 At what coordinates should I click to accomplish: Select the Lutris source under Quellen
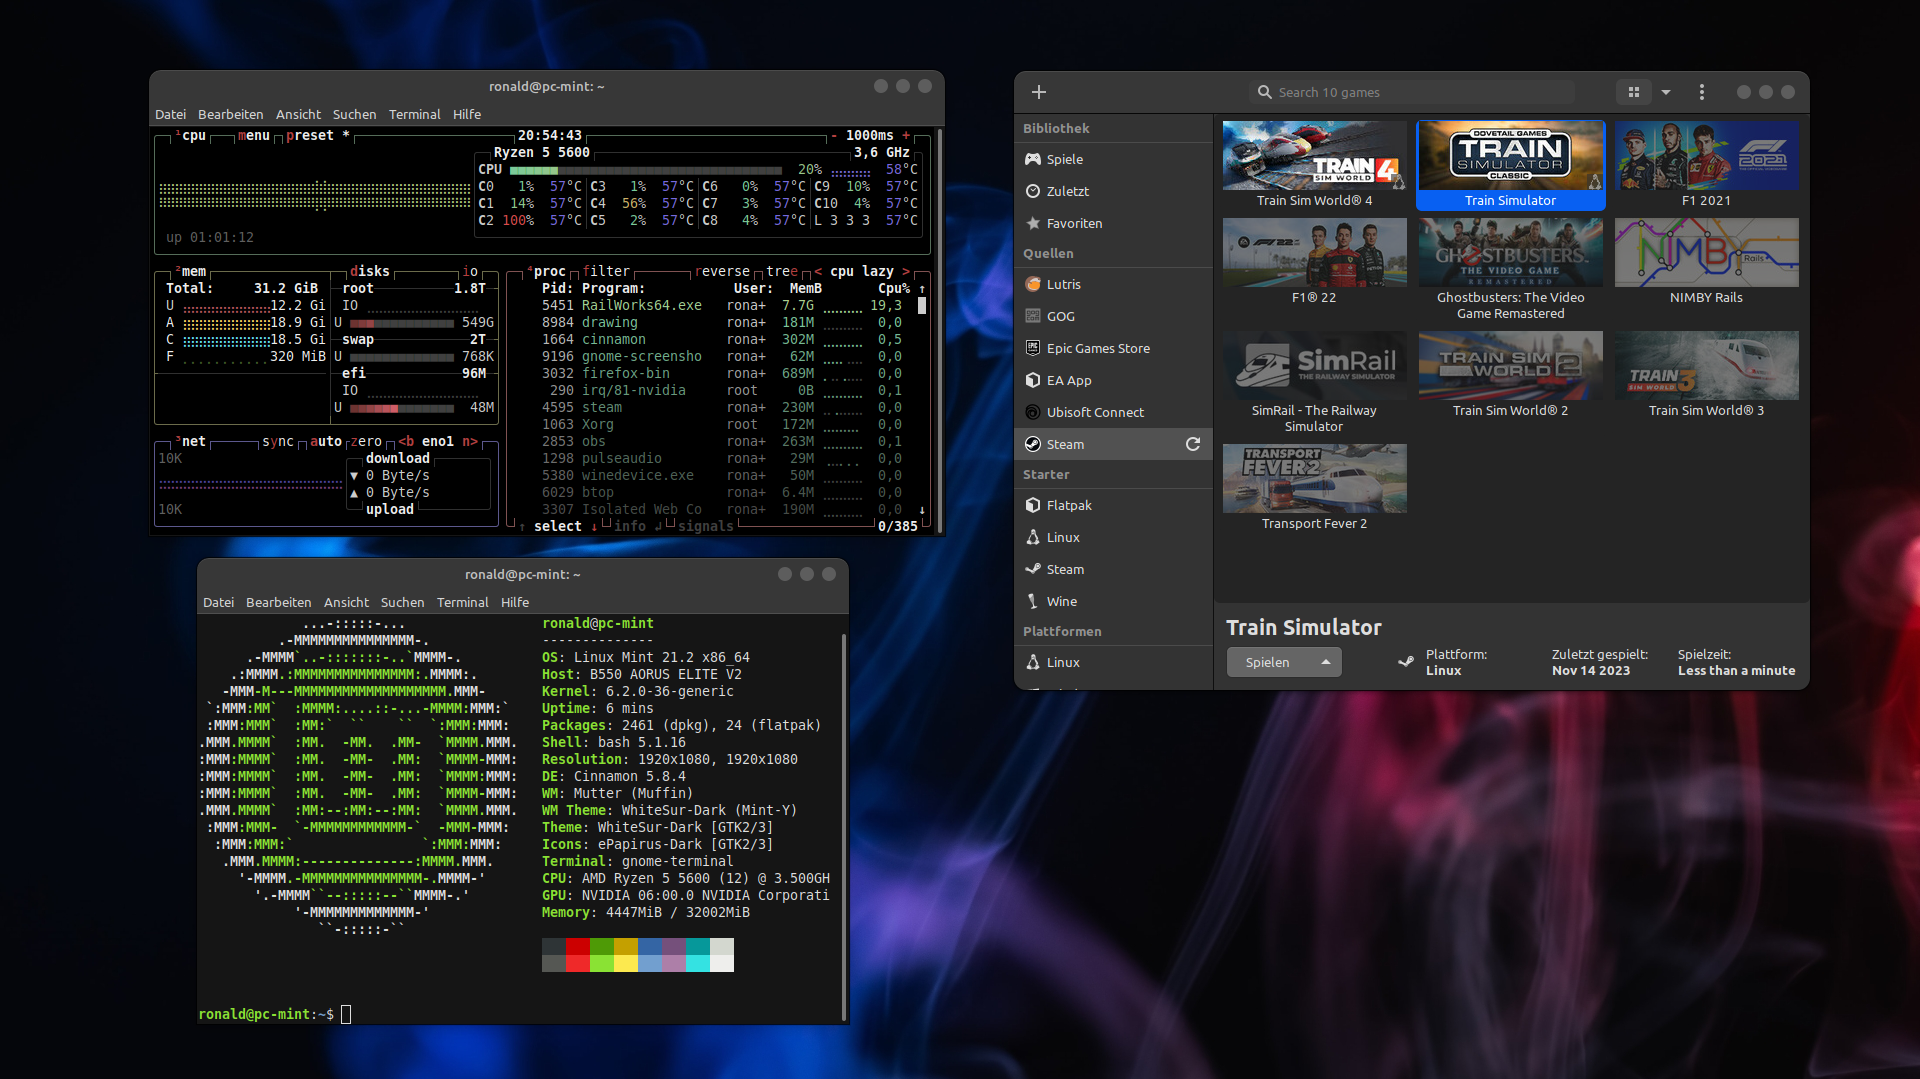click(1114, 284)
